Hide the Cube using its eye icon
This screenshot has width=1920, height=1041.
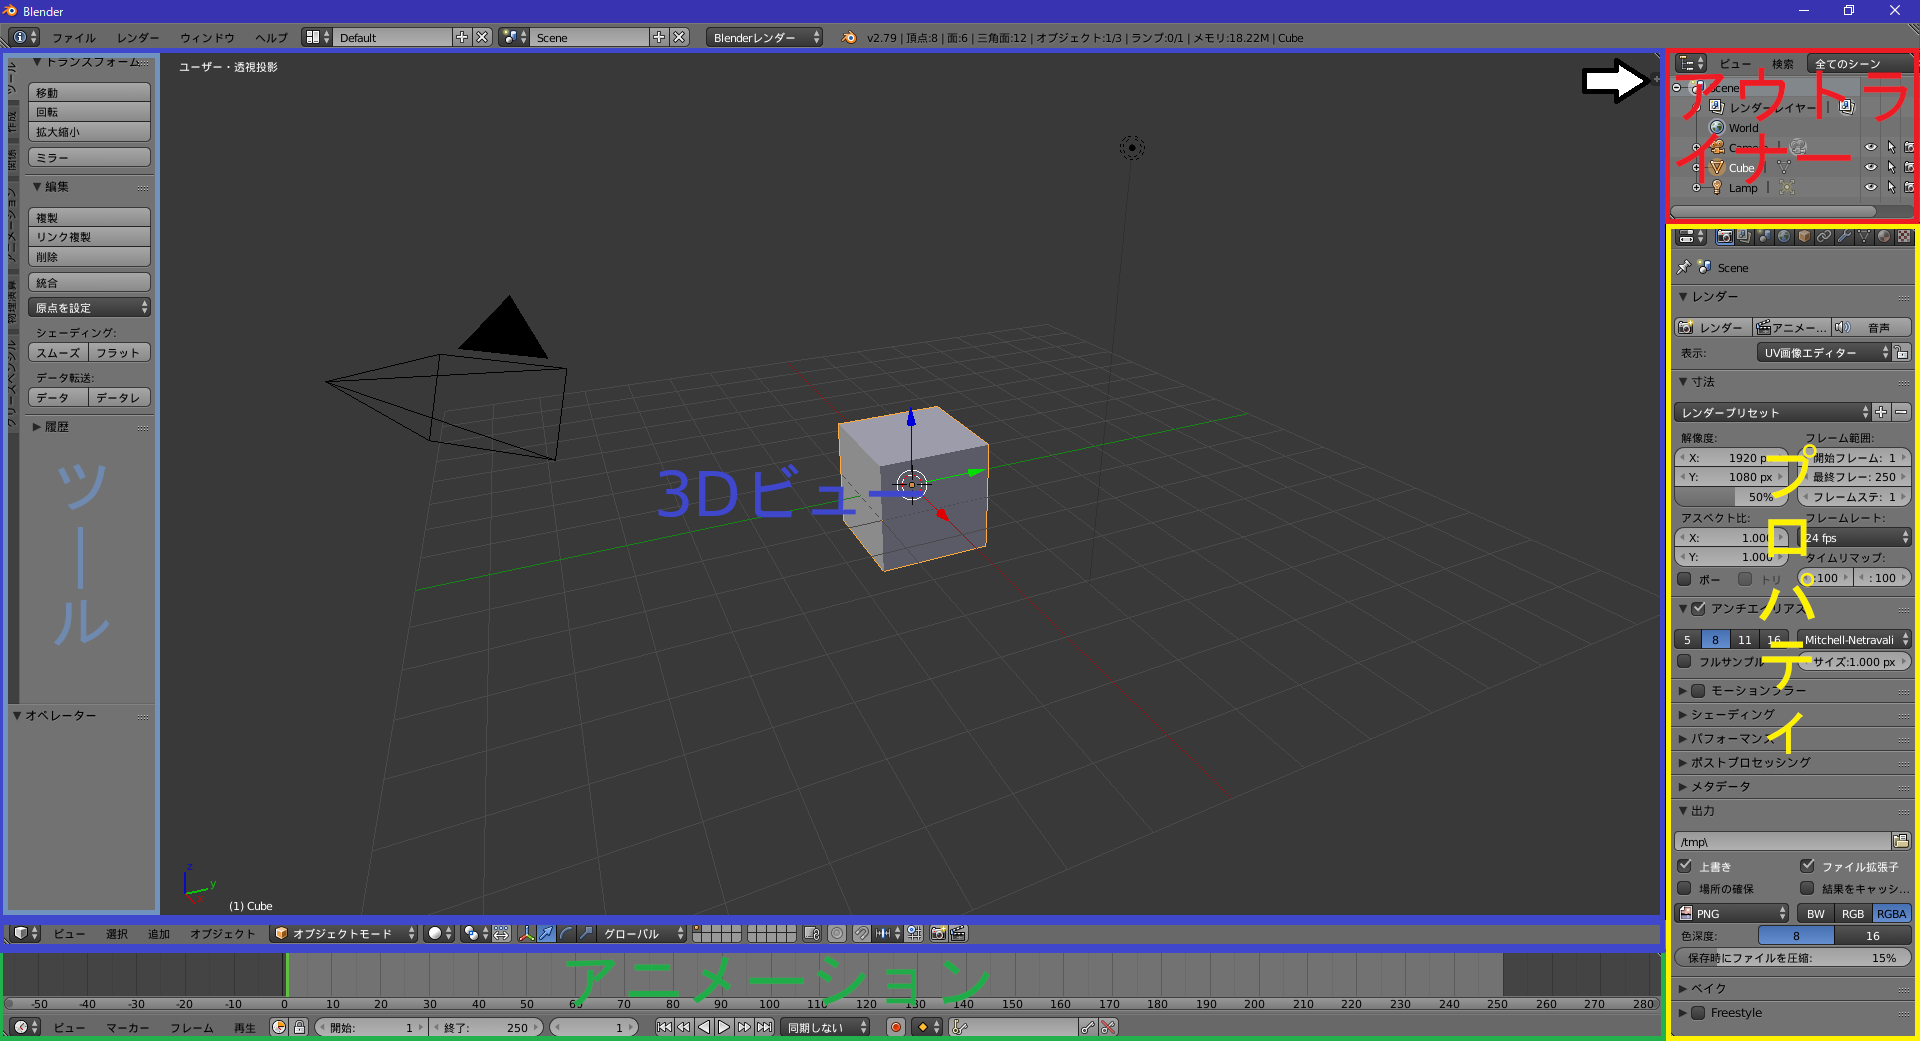pos(1870,167)
